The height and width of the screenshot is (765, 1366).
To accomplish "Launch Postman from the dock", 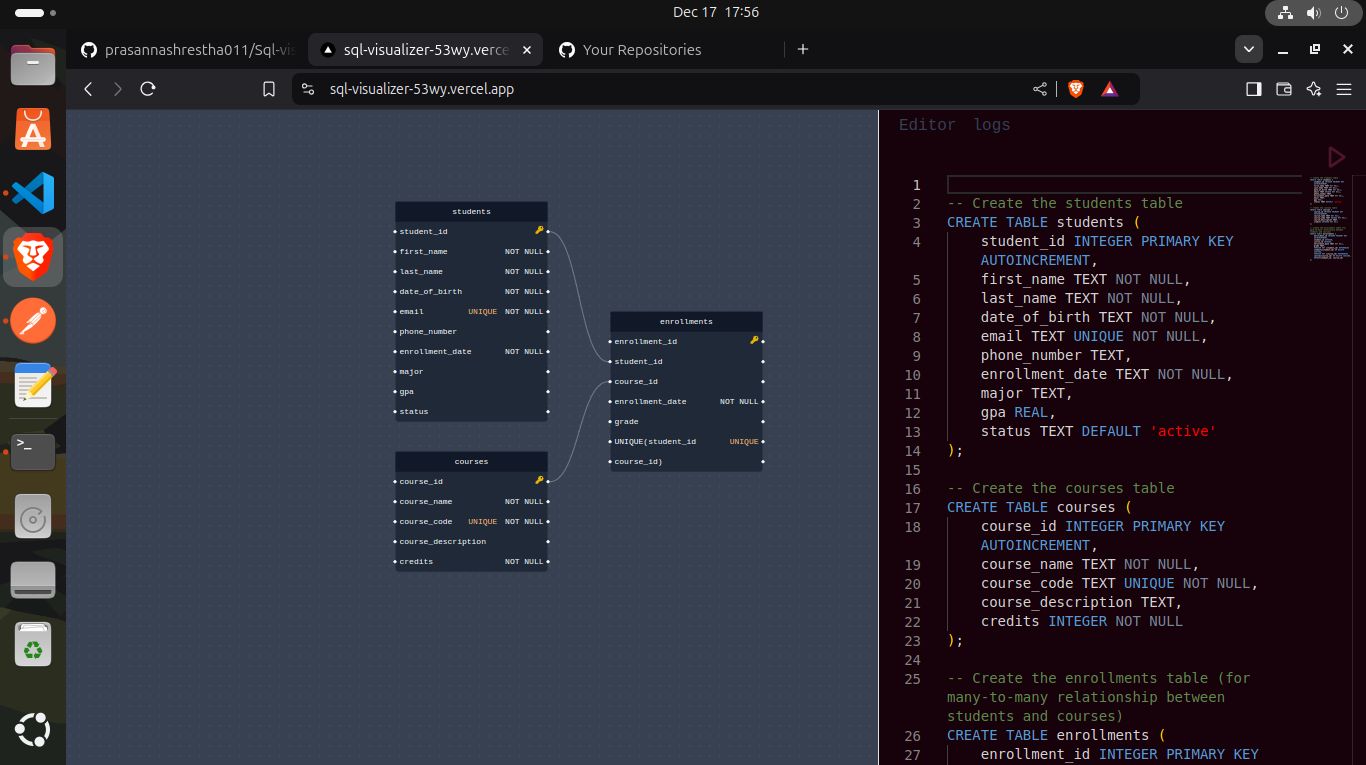I will (33, 321).
